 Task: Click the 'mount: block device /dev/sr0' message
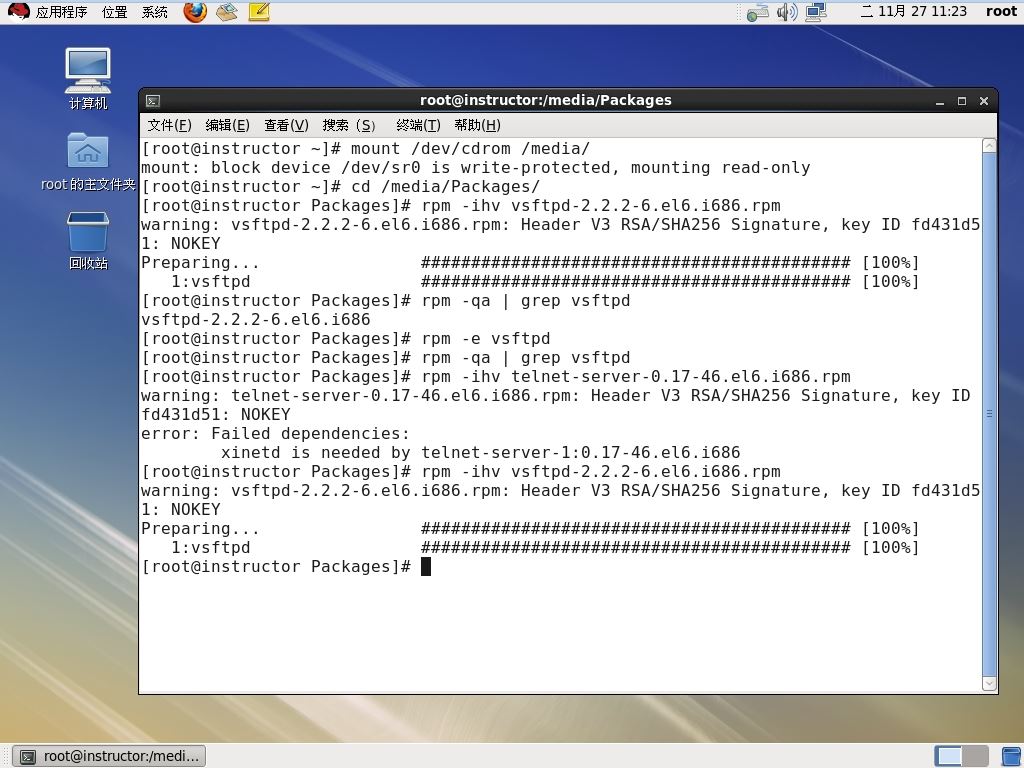click(475, 167)
